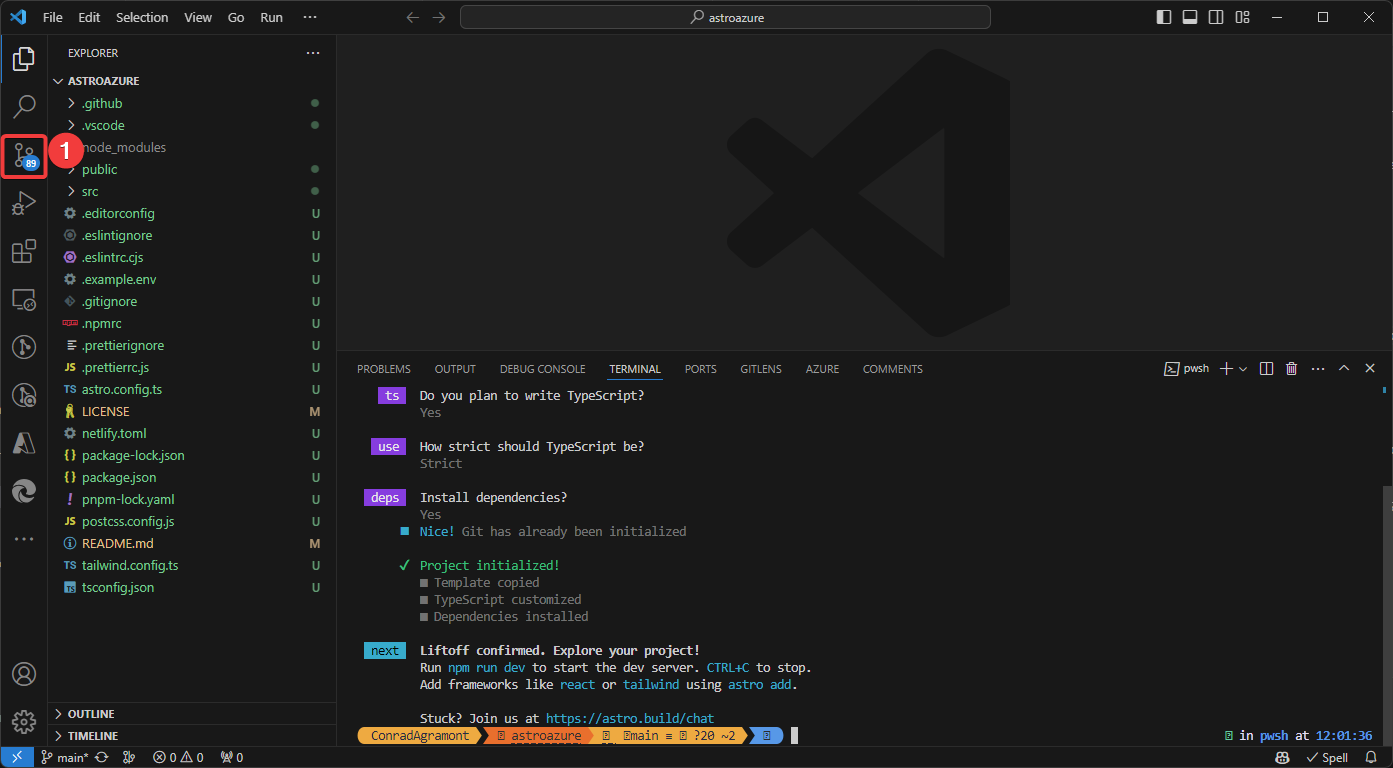Image resolution: width=1393 pixels, height=768 pixels.
Task: Open notifications bell in the status bar
Action: click(1372, 757)
